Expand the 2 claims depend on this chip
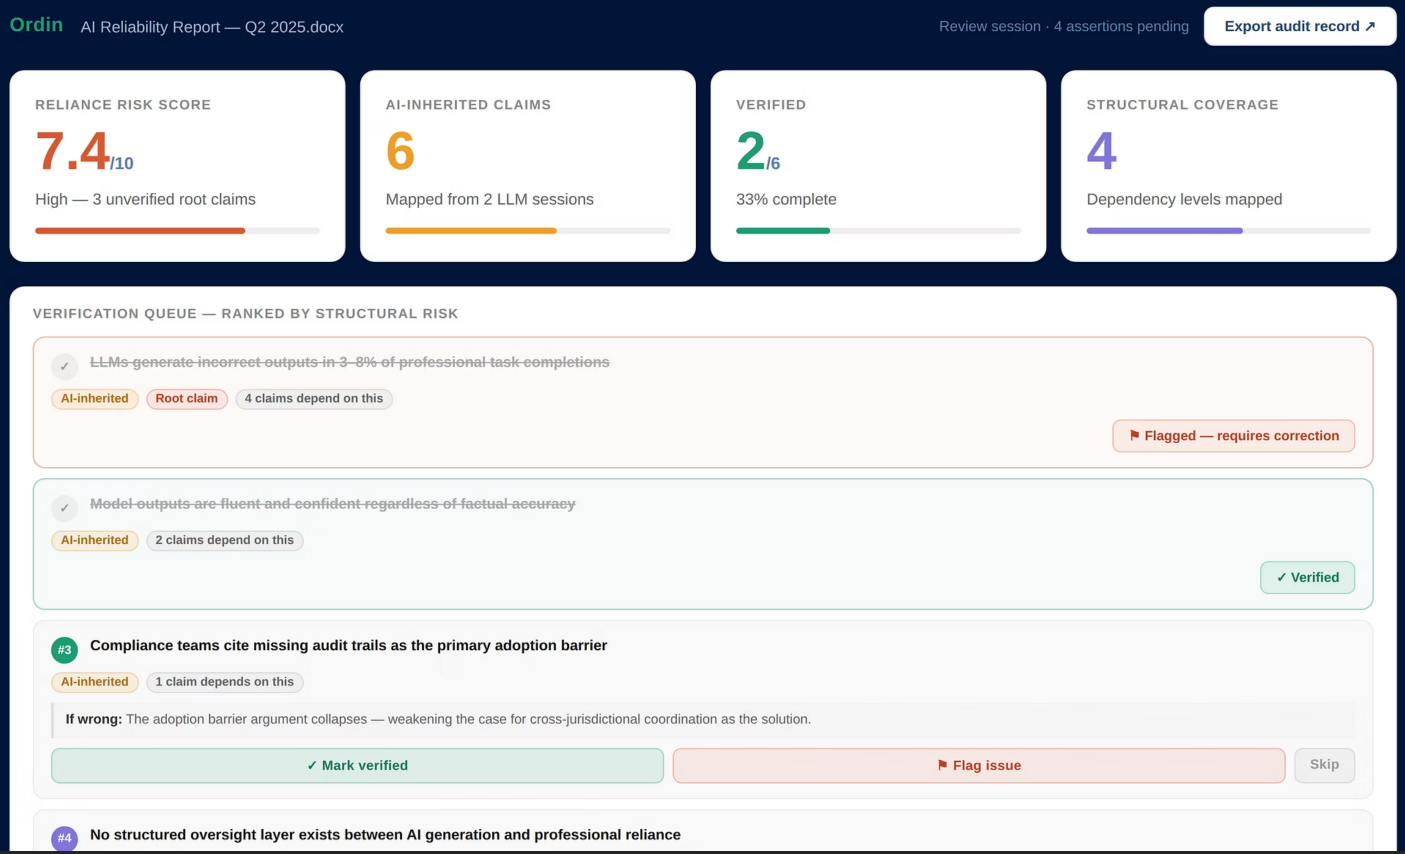 [224, 540]
